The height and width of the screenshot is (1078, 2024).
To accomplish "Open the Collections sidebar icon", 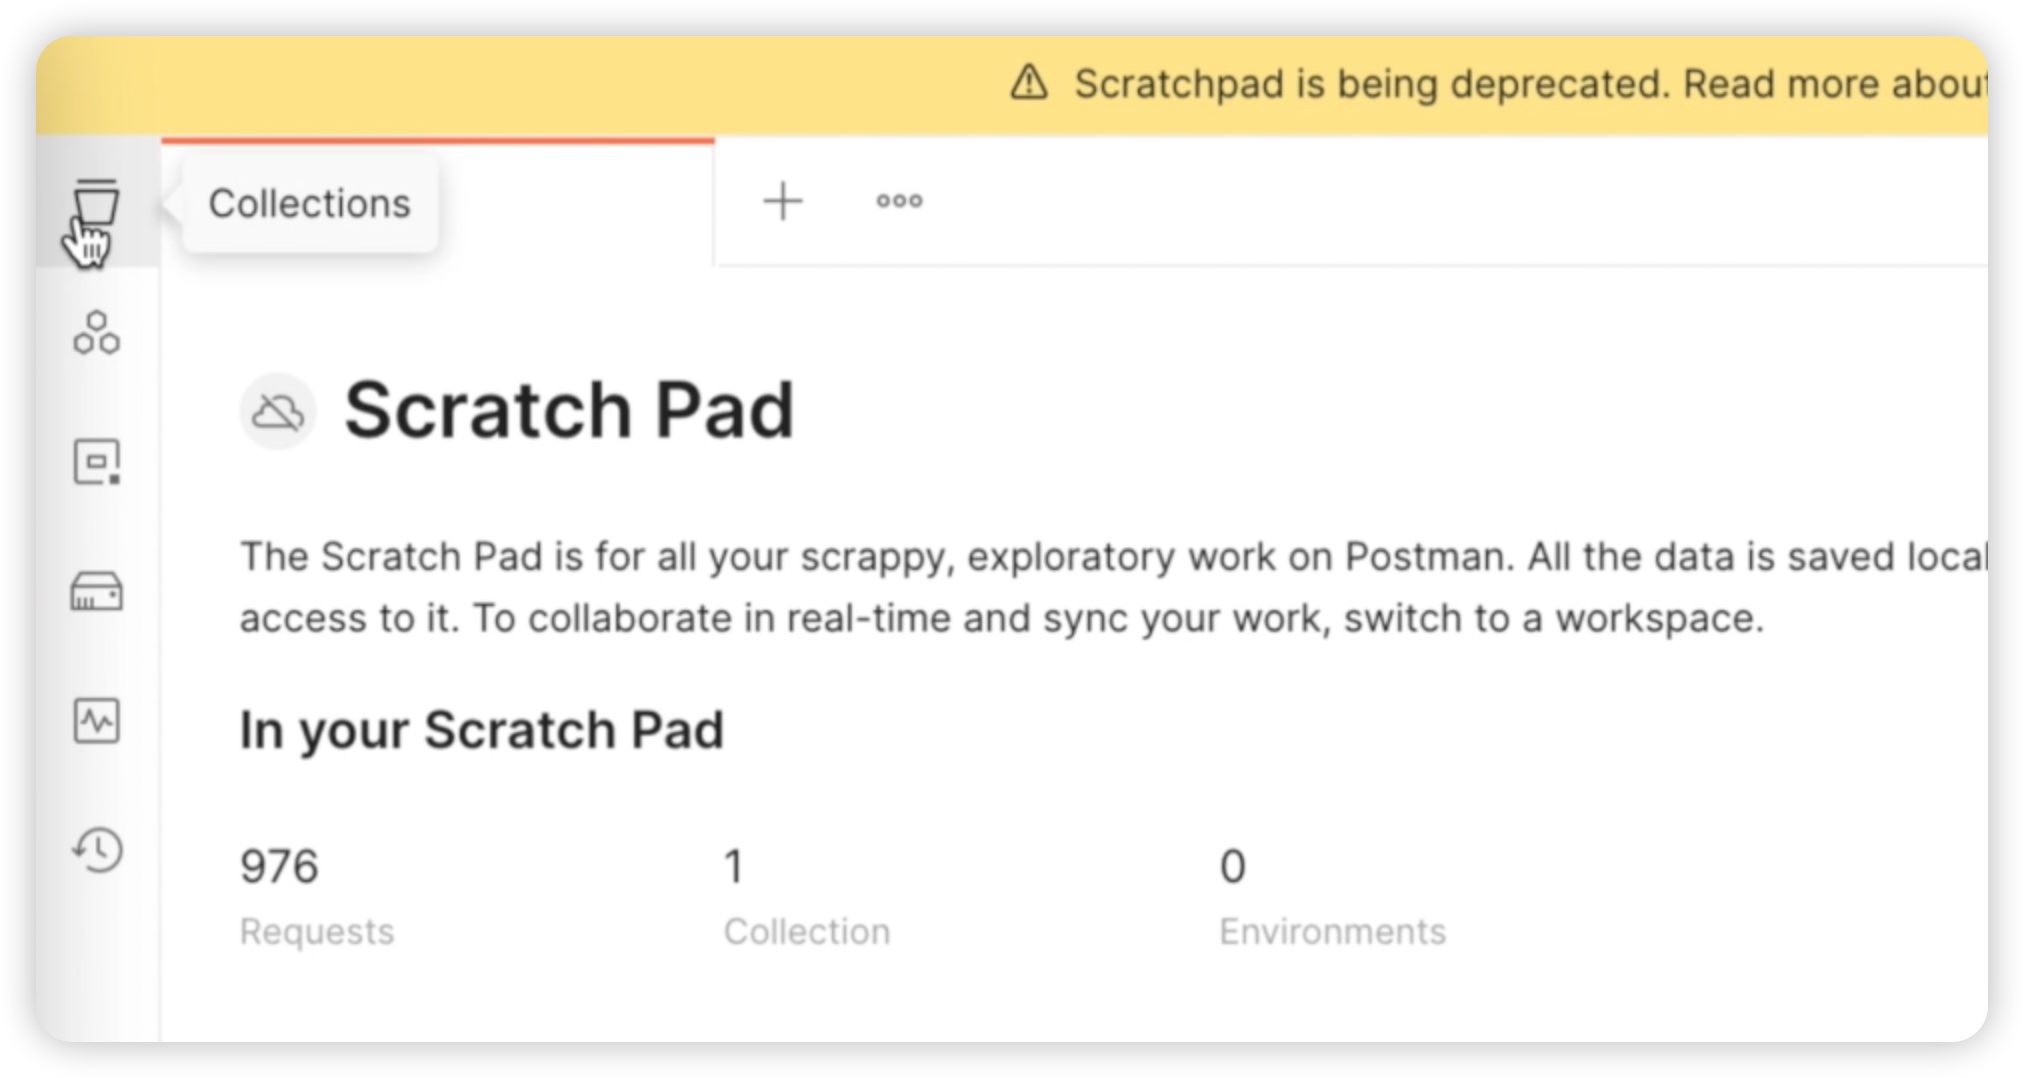I will (x=96, y=203).
